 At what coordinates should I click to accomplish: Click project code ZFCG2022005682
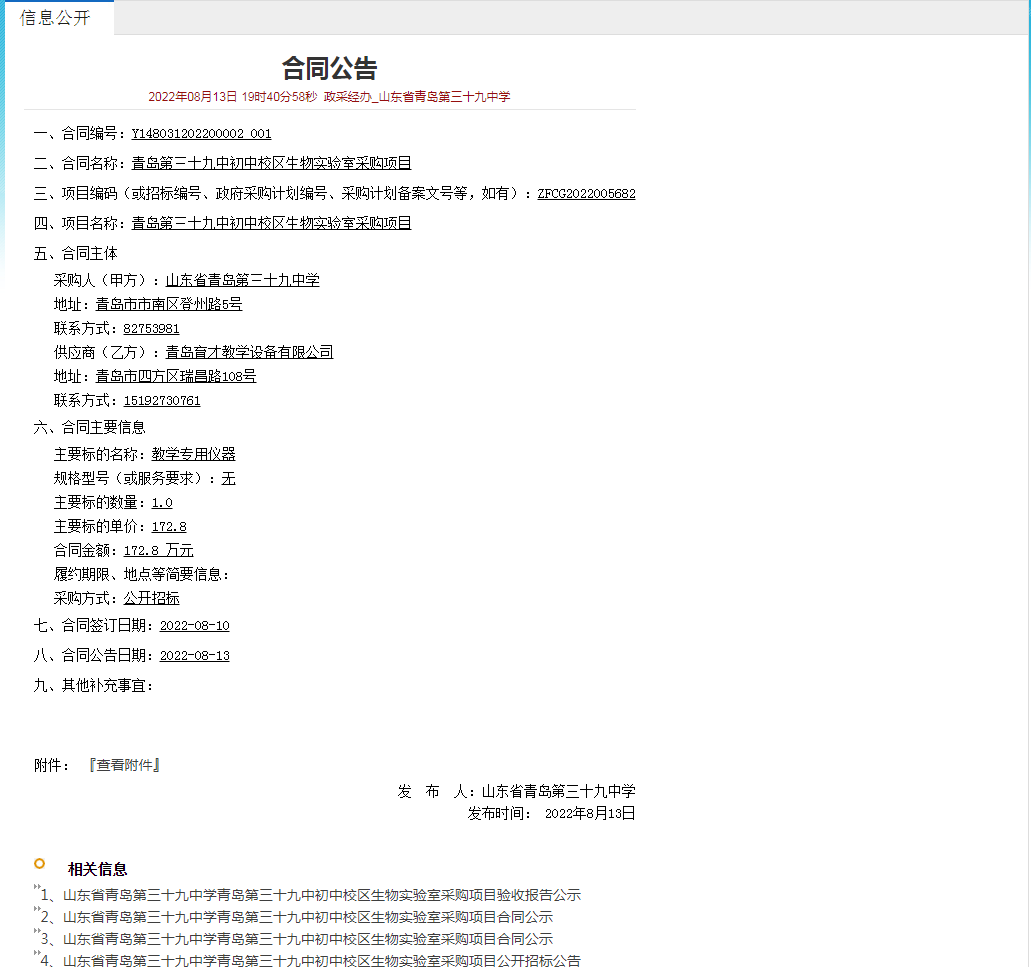[586, 194]
